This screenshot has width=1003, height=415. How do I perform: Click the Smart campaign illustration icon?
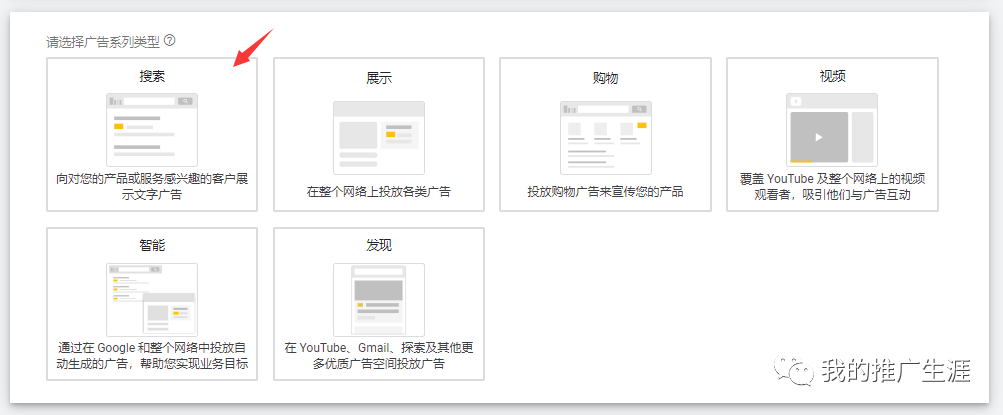[x=152, y=299]
